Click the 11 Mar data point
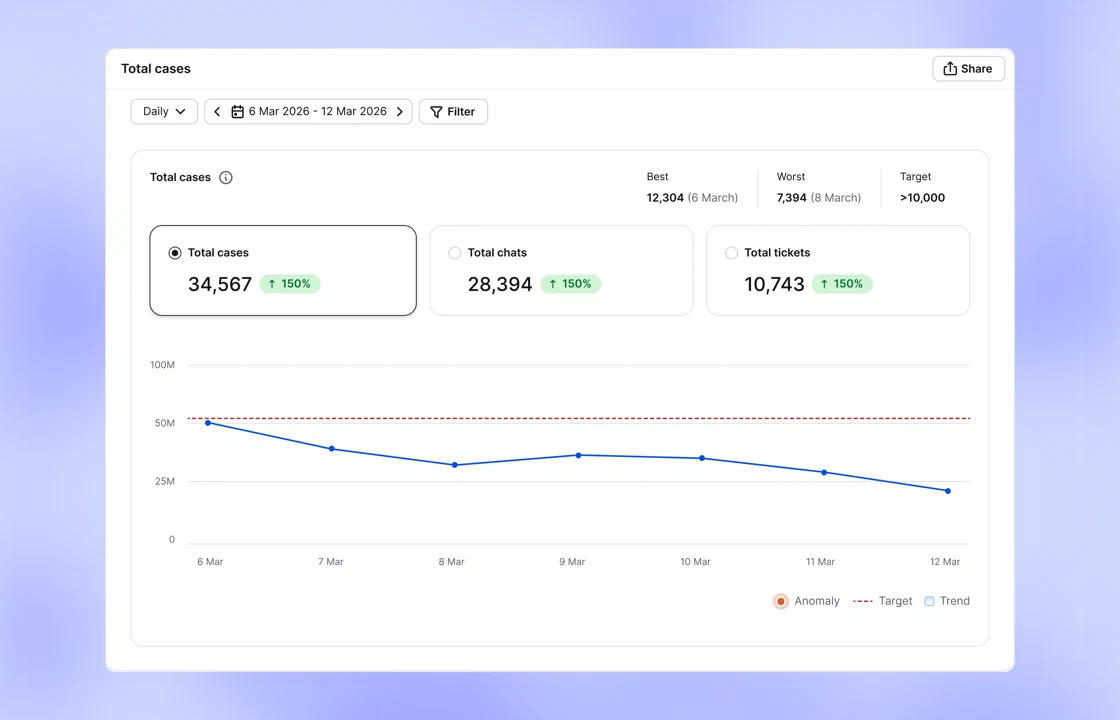This screenshot has width=1120, height=720. (824, 472)
